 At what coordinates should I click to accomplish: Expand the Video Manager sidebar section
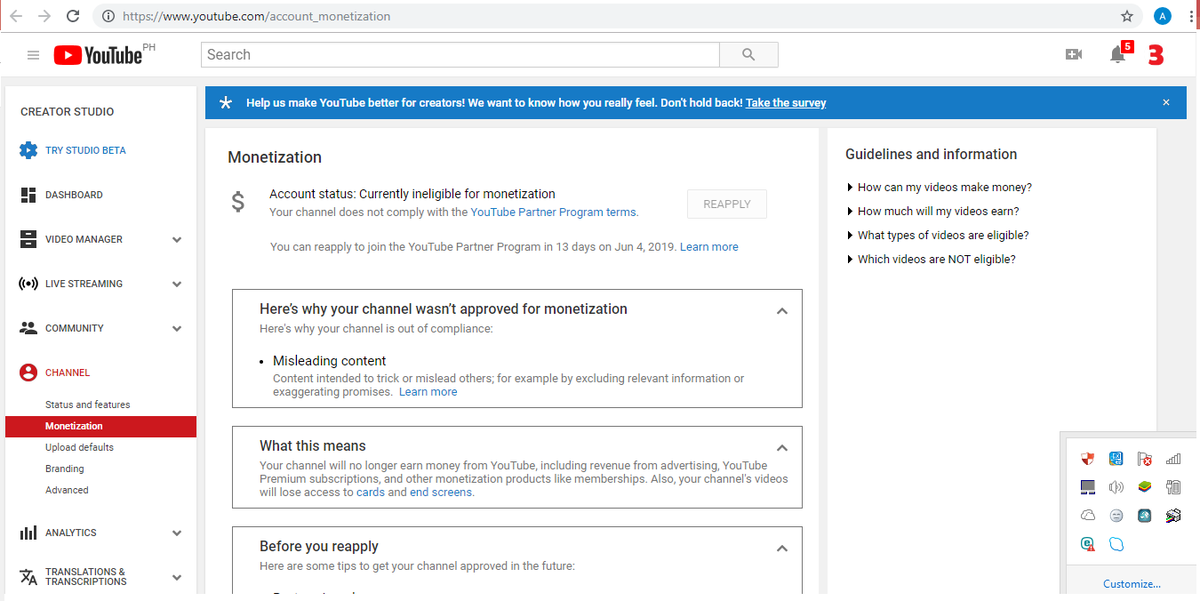pyautogui.click(x=177, y=240)
